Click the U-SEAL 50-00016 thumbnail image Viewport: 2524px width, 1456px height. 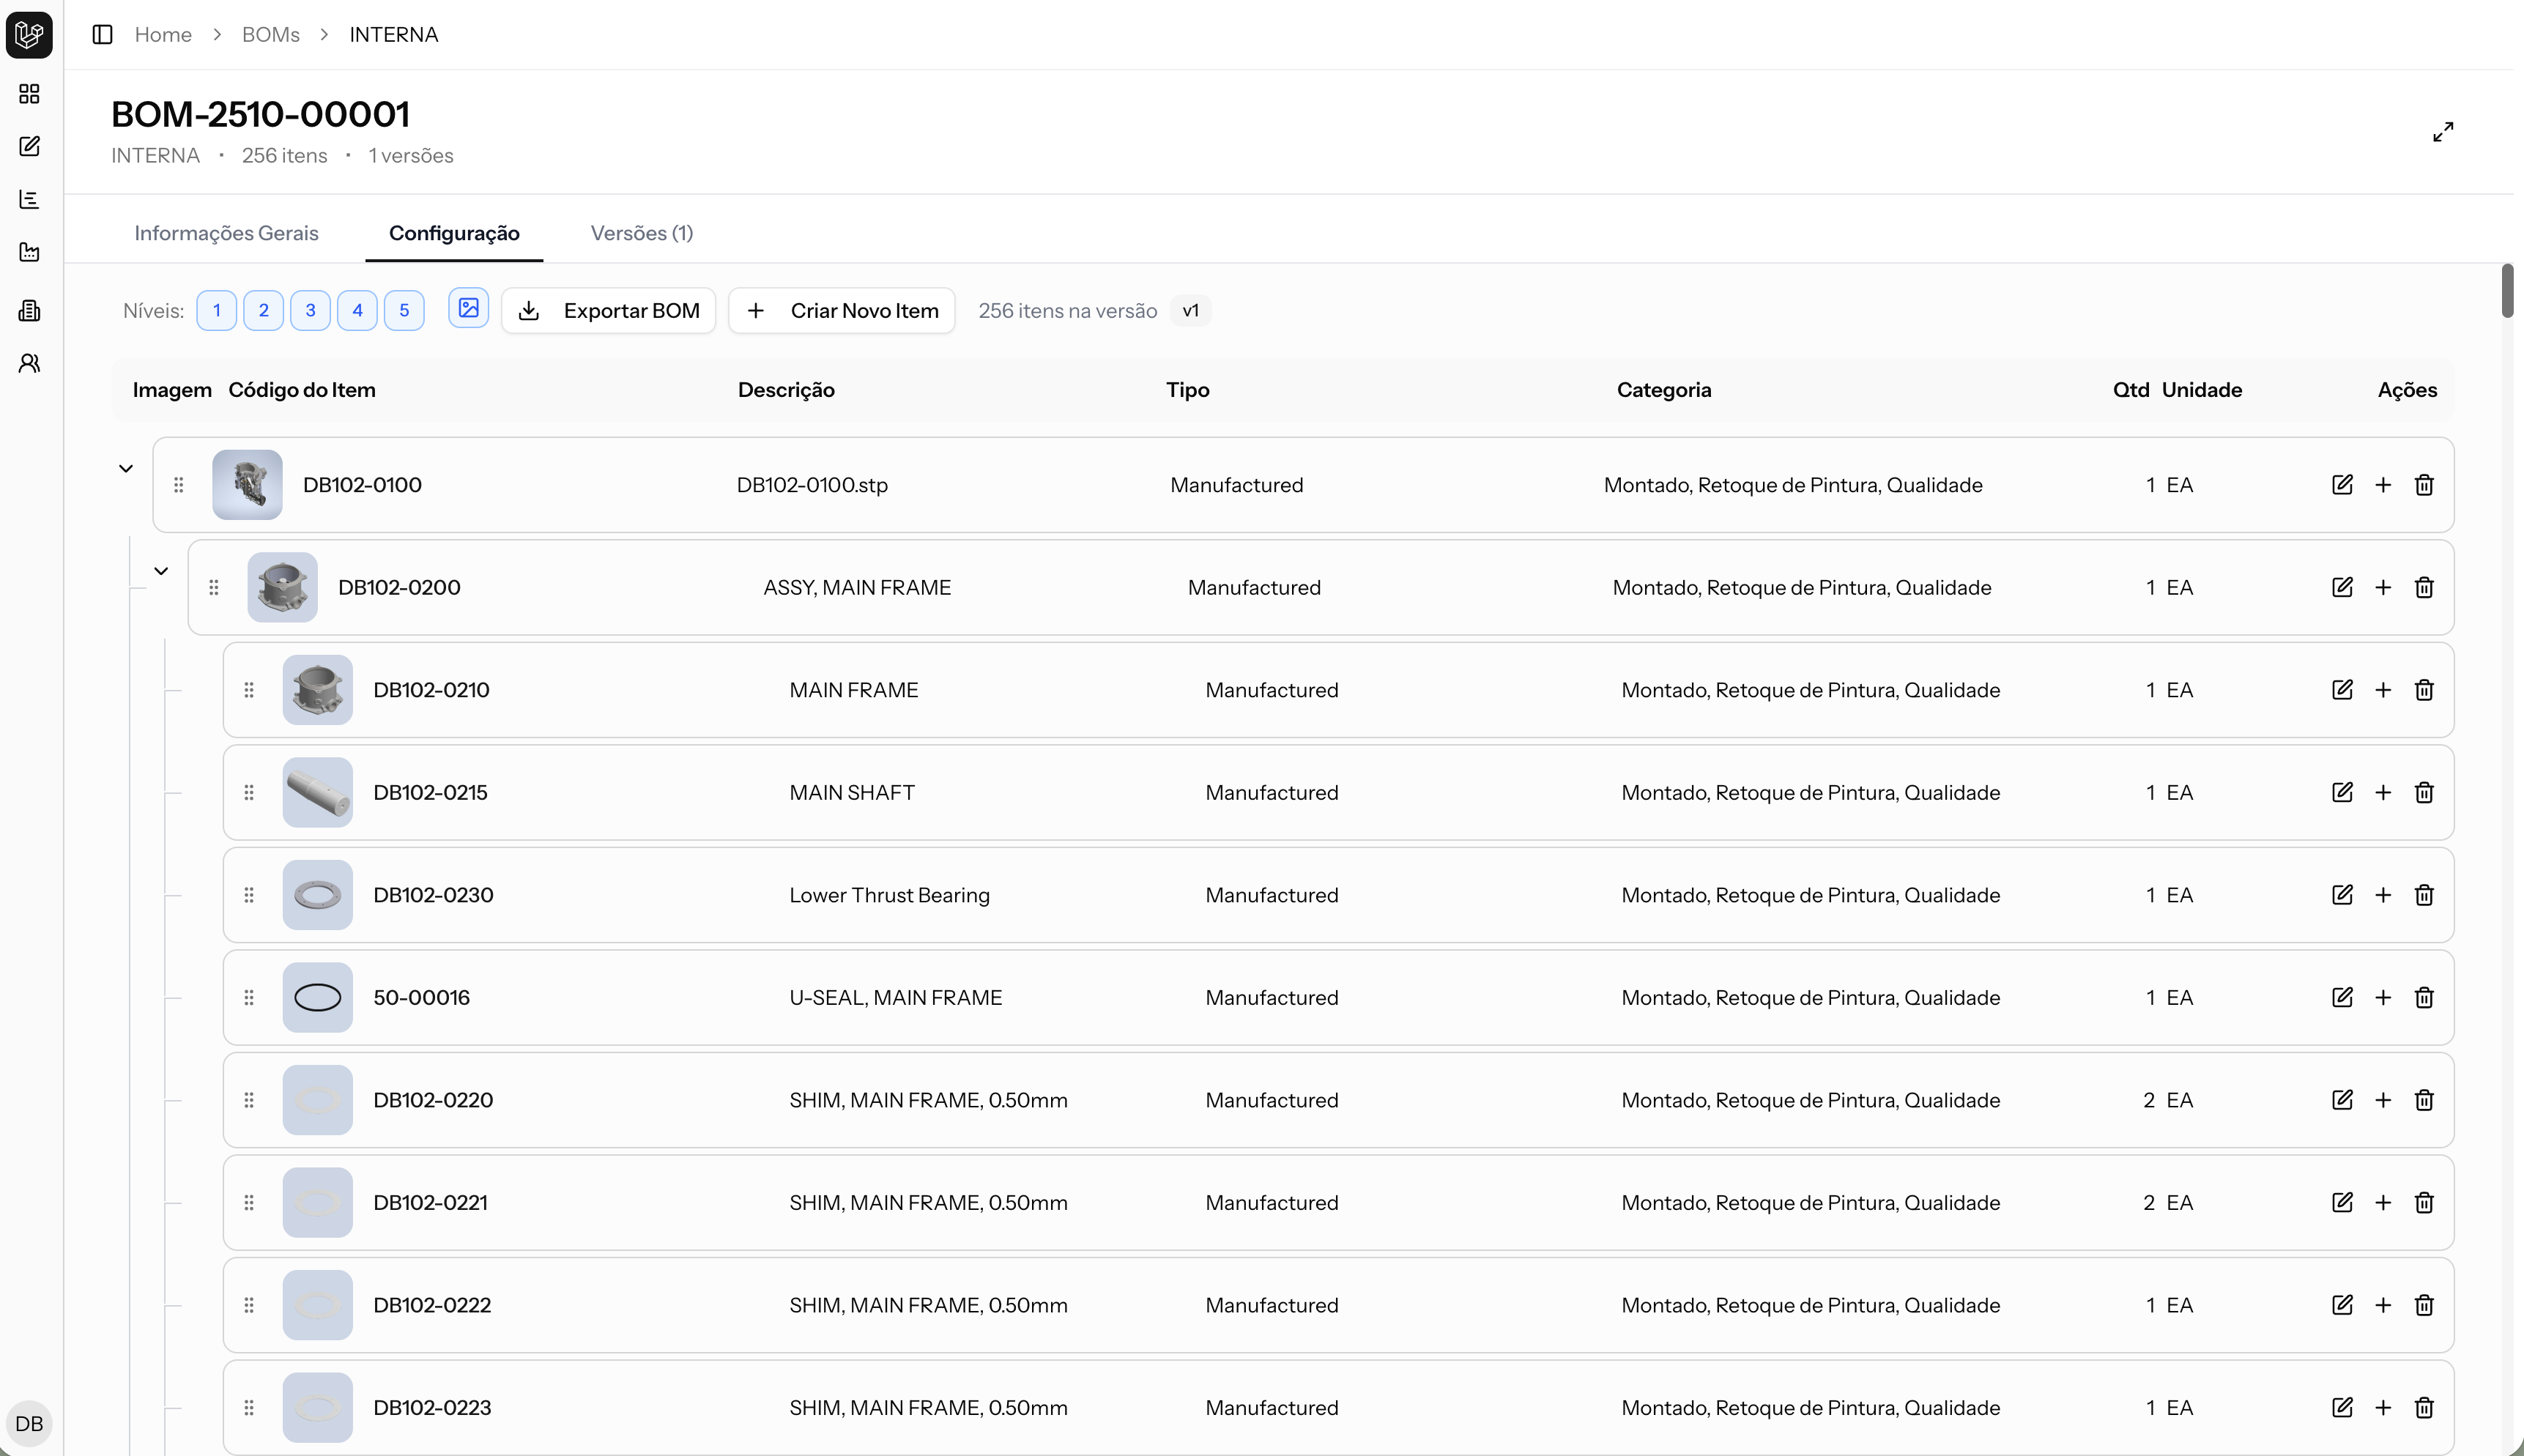click(x=317, y=998)
